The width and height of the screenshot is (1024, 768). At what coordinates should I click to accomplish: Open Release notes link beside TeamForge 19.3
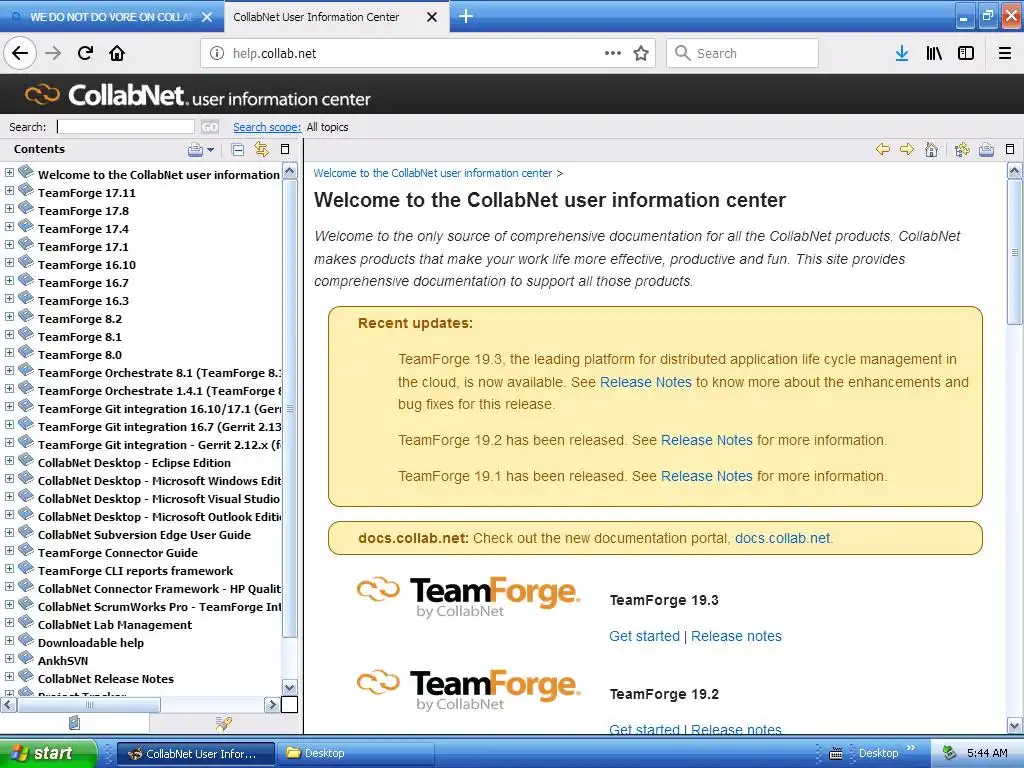[x=736, y=636]
